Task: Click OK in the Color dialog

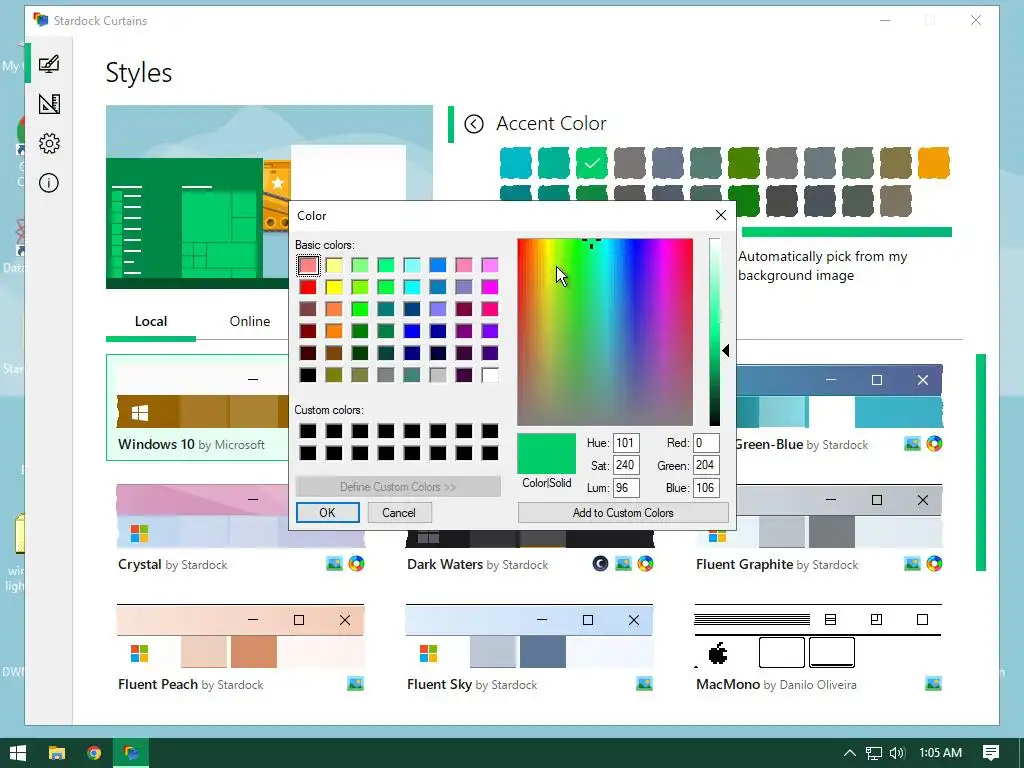Action: tap(327, 513)
